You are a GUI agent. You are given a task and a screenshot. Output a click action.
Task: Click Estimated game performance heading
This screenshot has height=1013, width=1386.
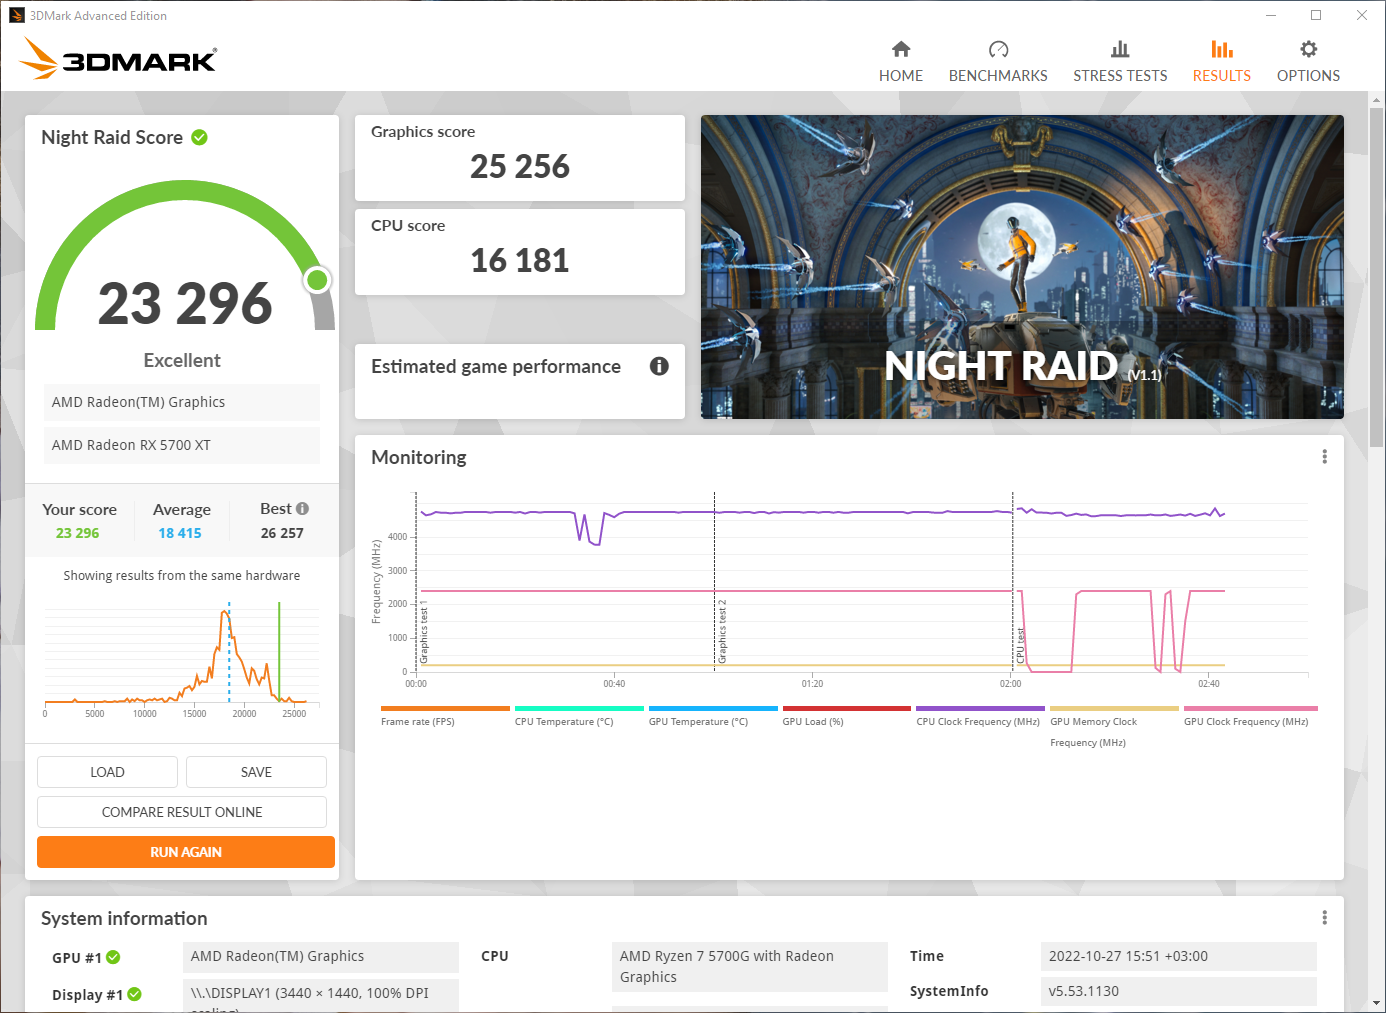tap(496, 367)
